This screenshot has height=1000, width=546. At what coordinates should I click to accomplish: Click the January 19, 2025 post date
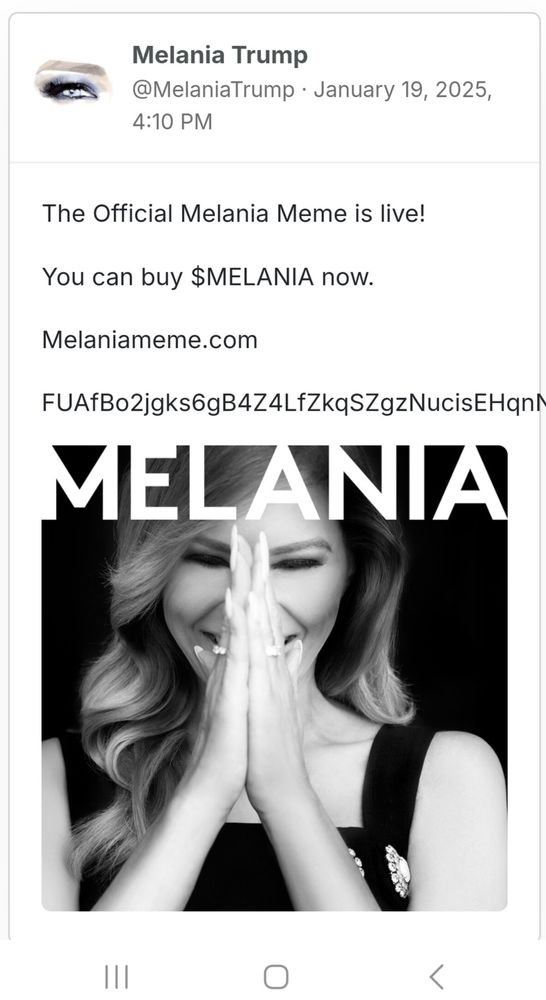[x=402, y=89]
